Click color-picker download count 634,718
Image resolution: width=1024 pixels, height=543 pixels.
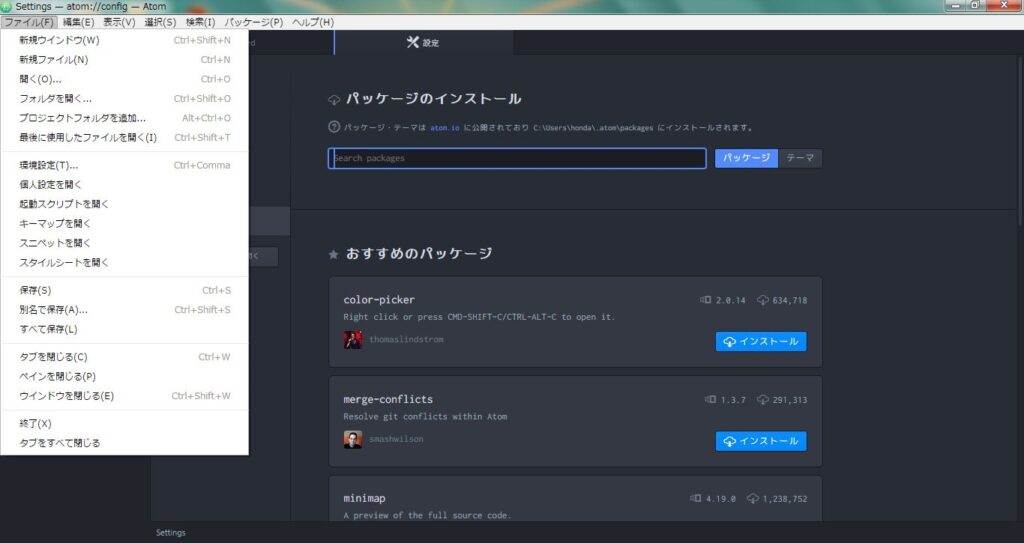tap(790, 301)
